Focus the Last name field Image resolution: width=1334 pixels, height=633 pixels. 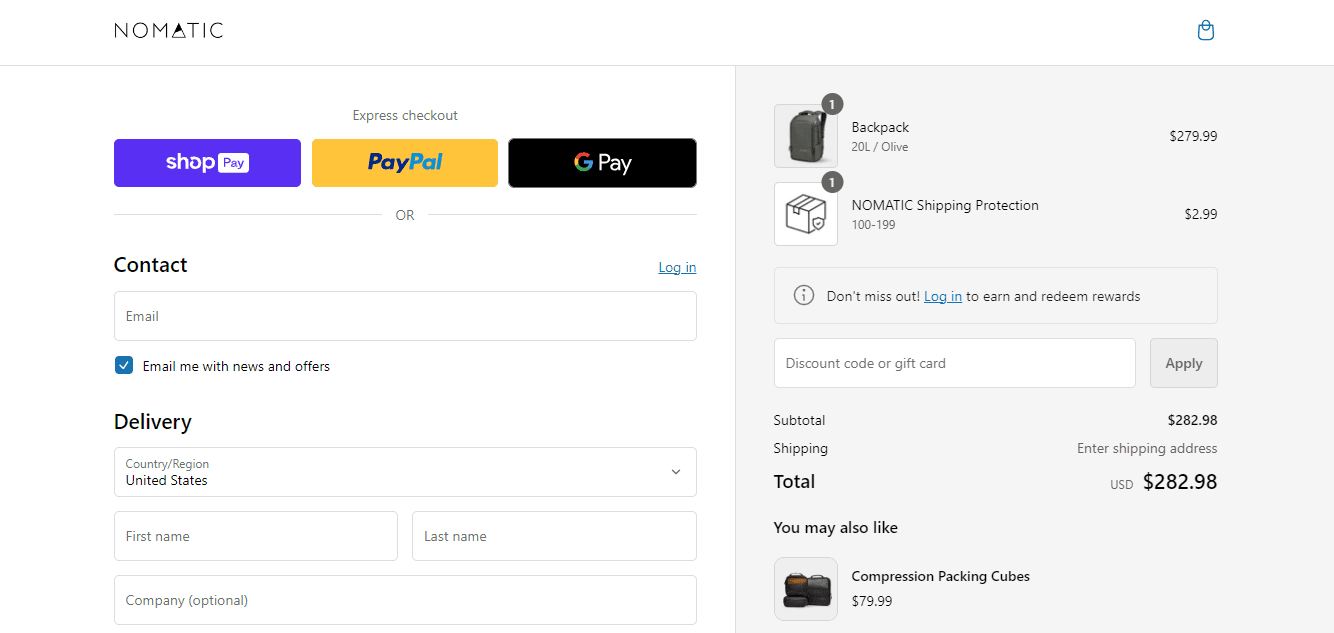(x=554, y=536)
